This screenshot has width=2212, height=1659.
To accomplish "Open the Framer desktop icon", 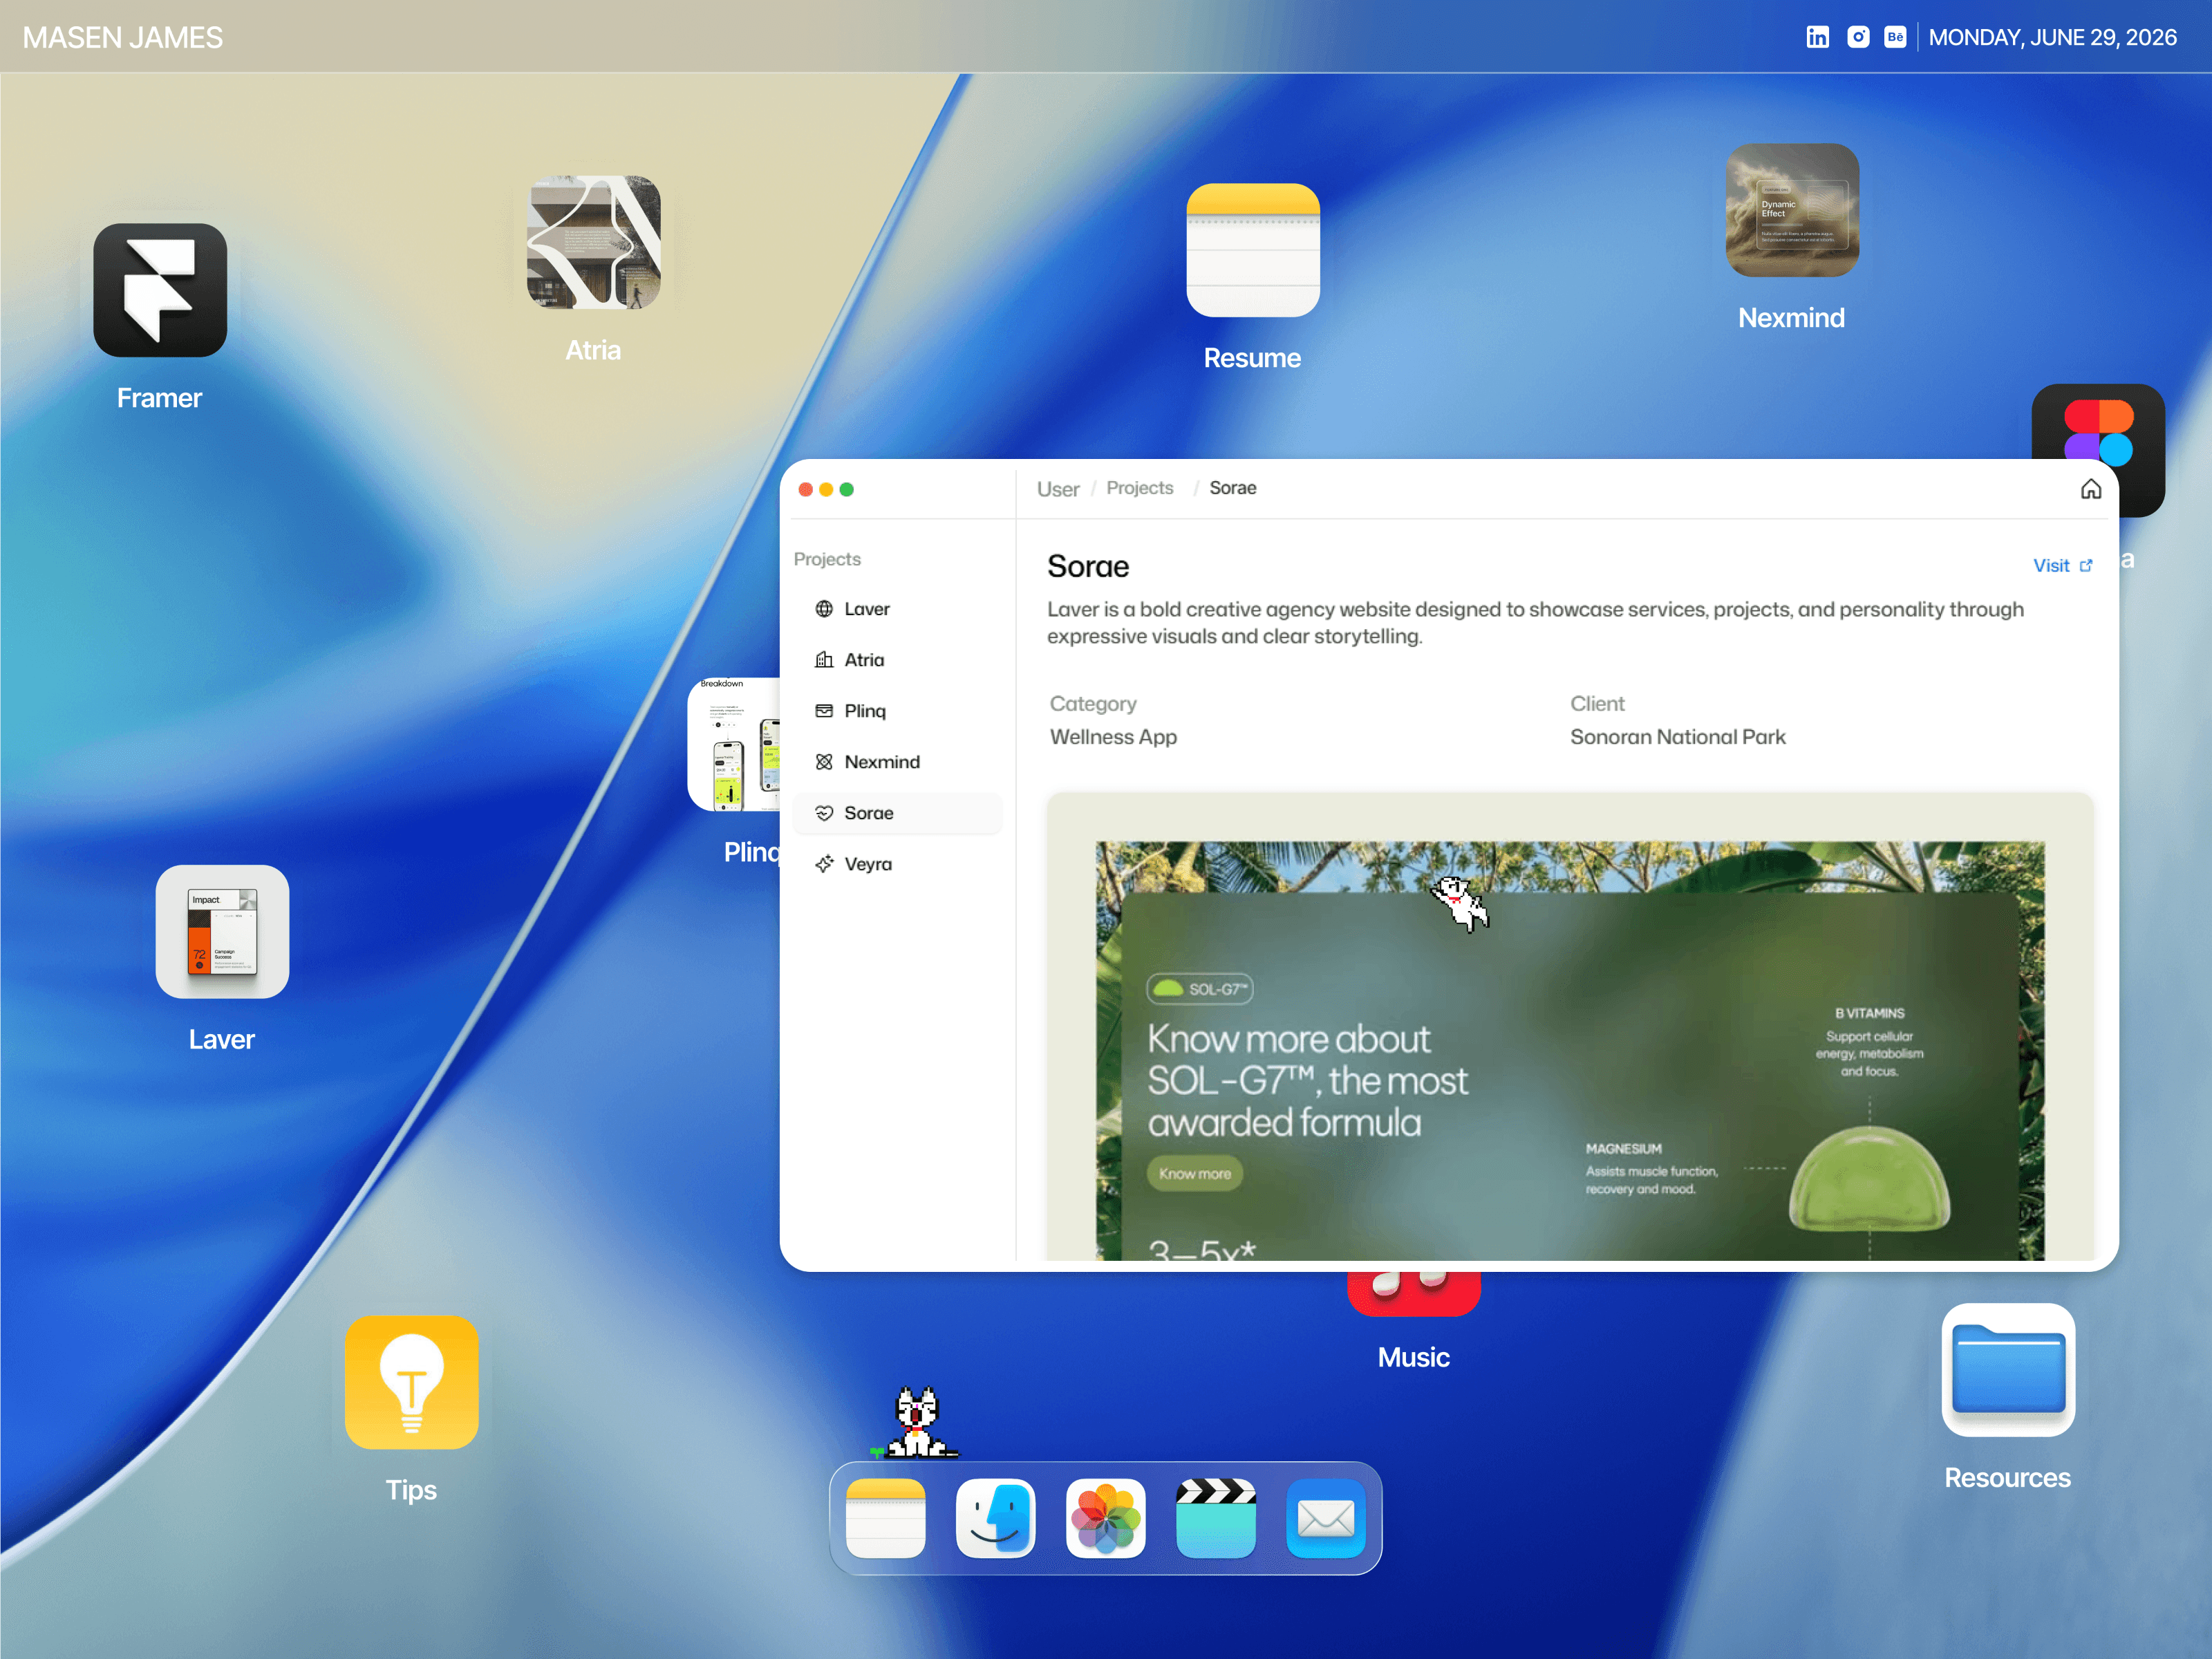I will coord(160,290).
